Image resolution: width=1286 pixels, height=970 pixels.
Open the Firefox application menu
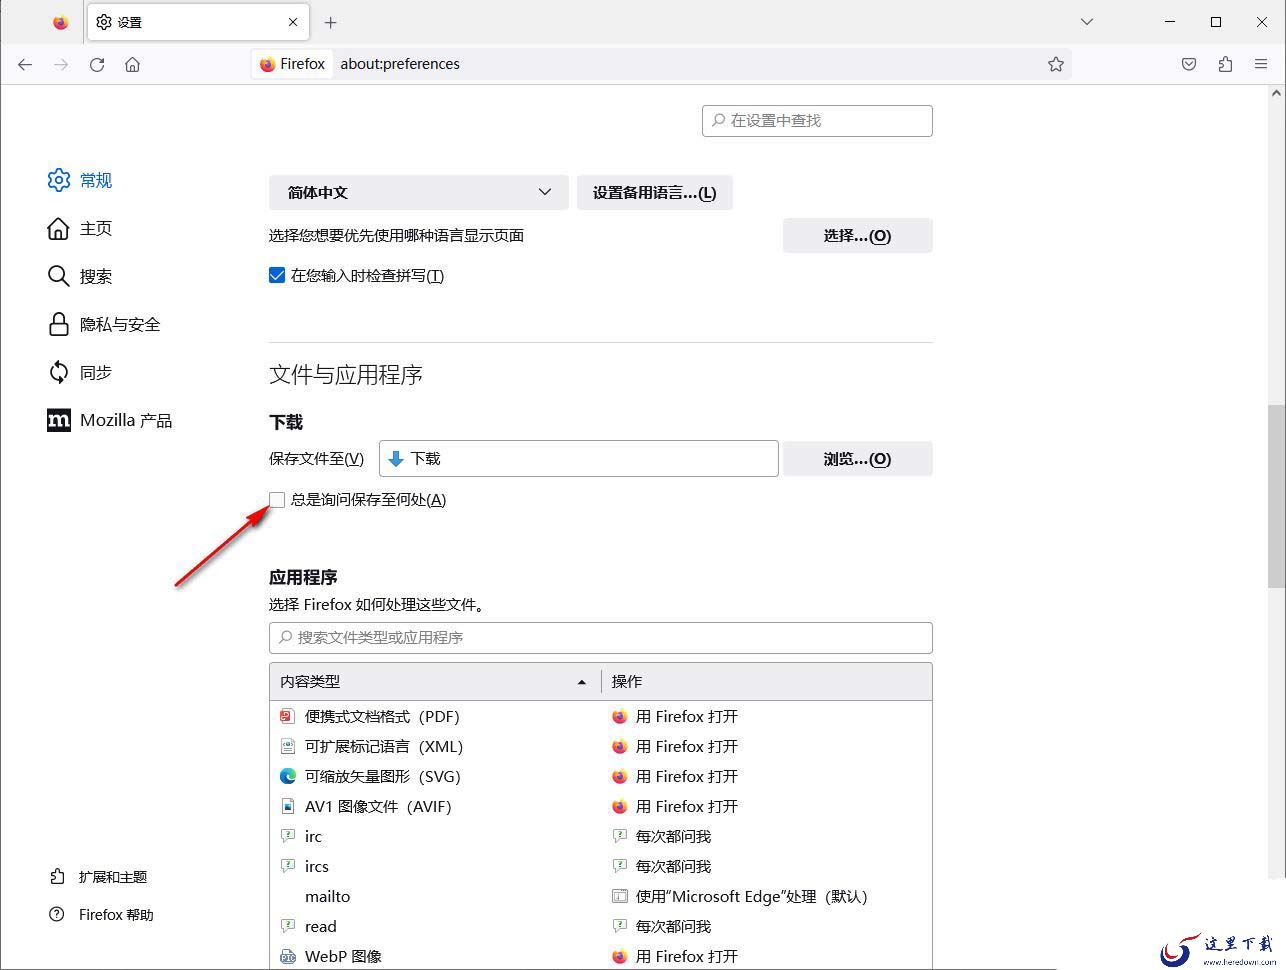point(1261,64)
